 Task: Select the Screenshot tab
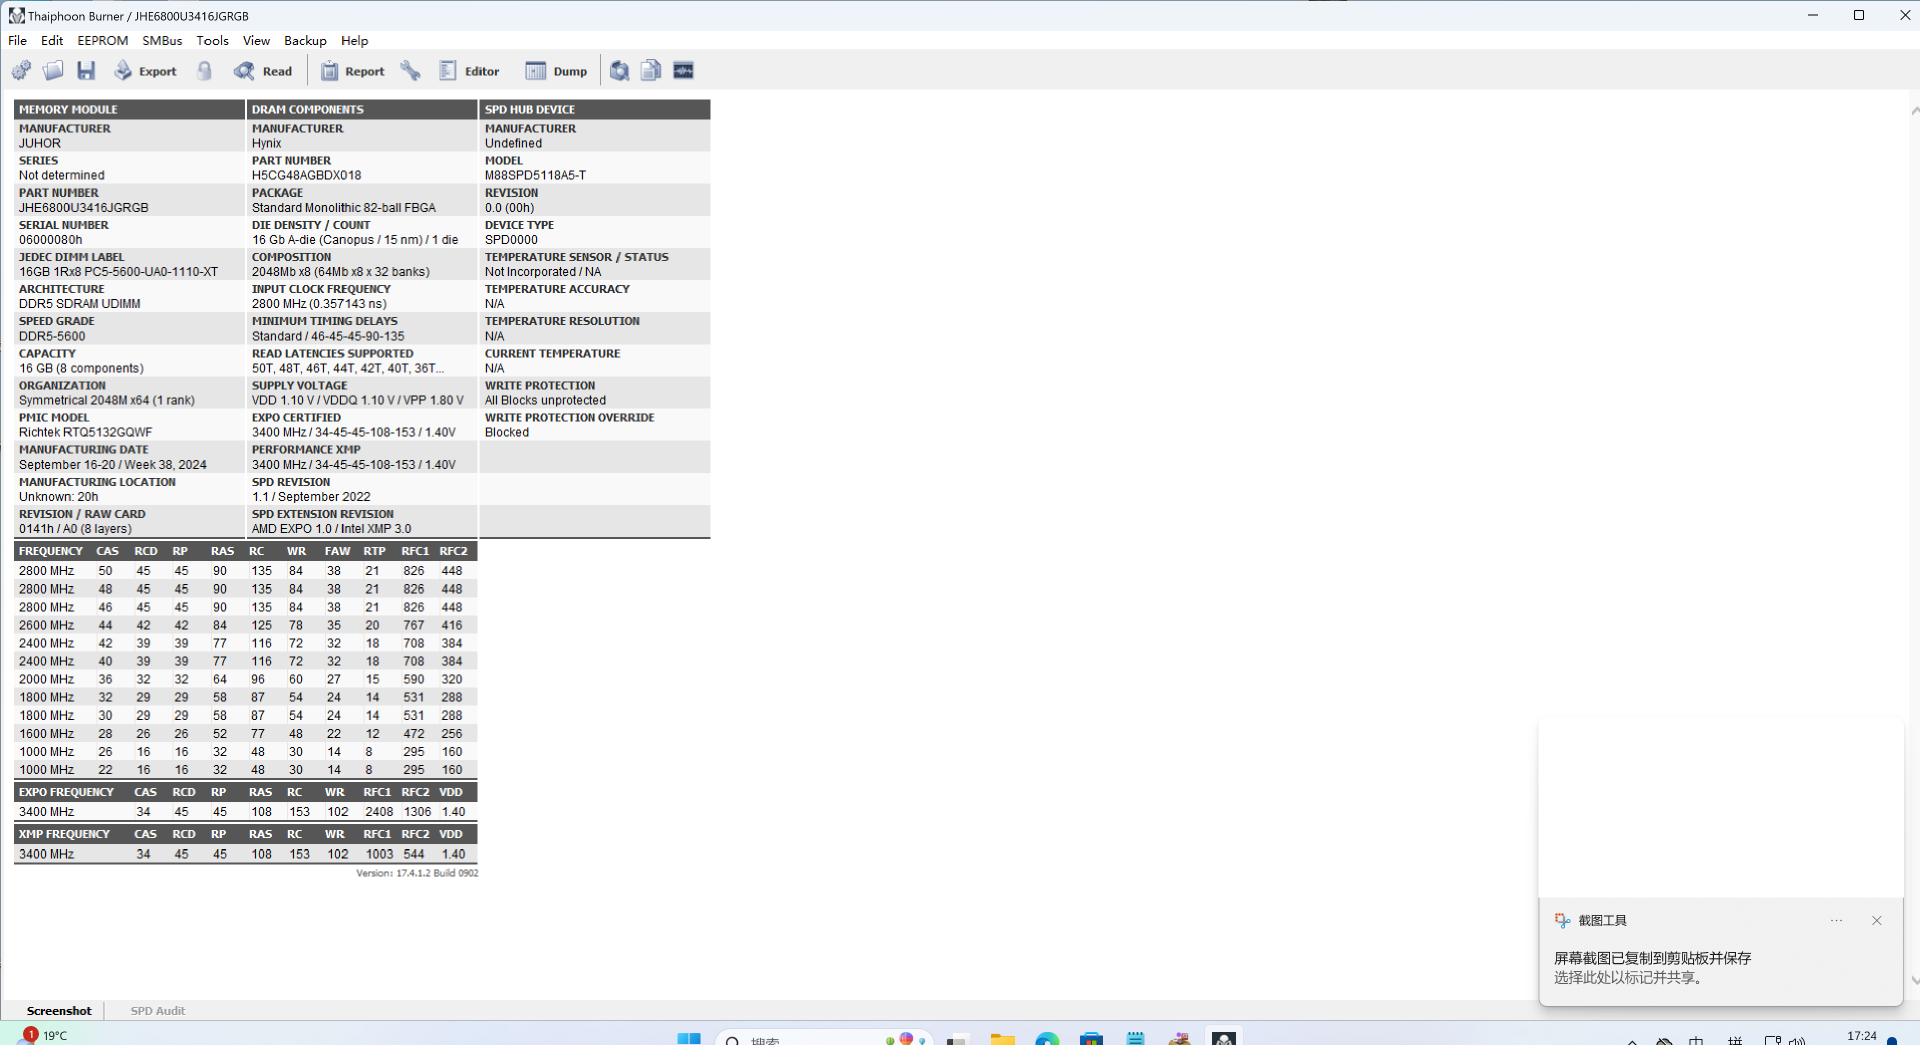click(59, 1011)
